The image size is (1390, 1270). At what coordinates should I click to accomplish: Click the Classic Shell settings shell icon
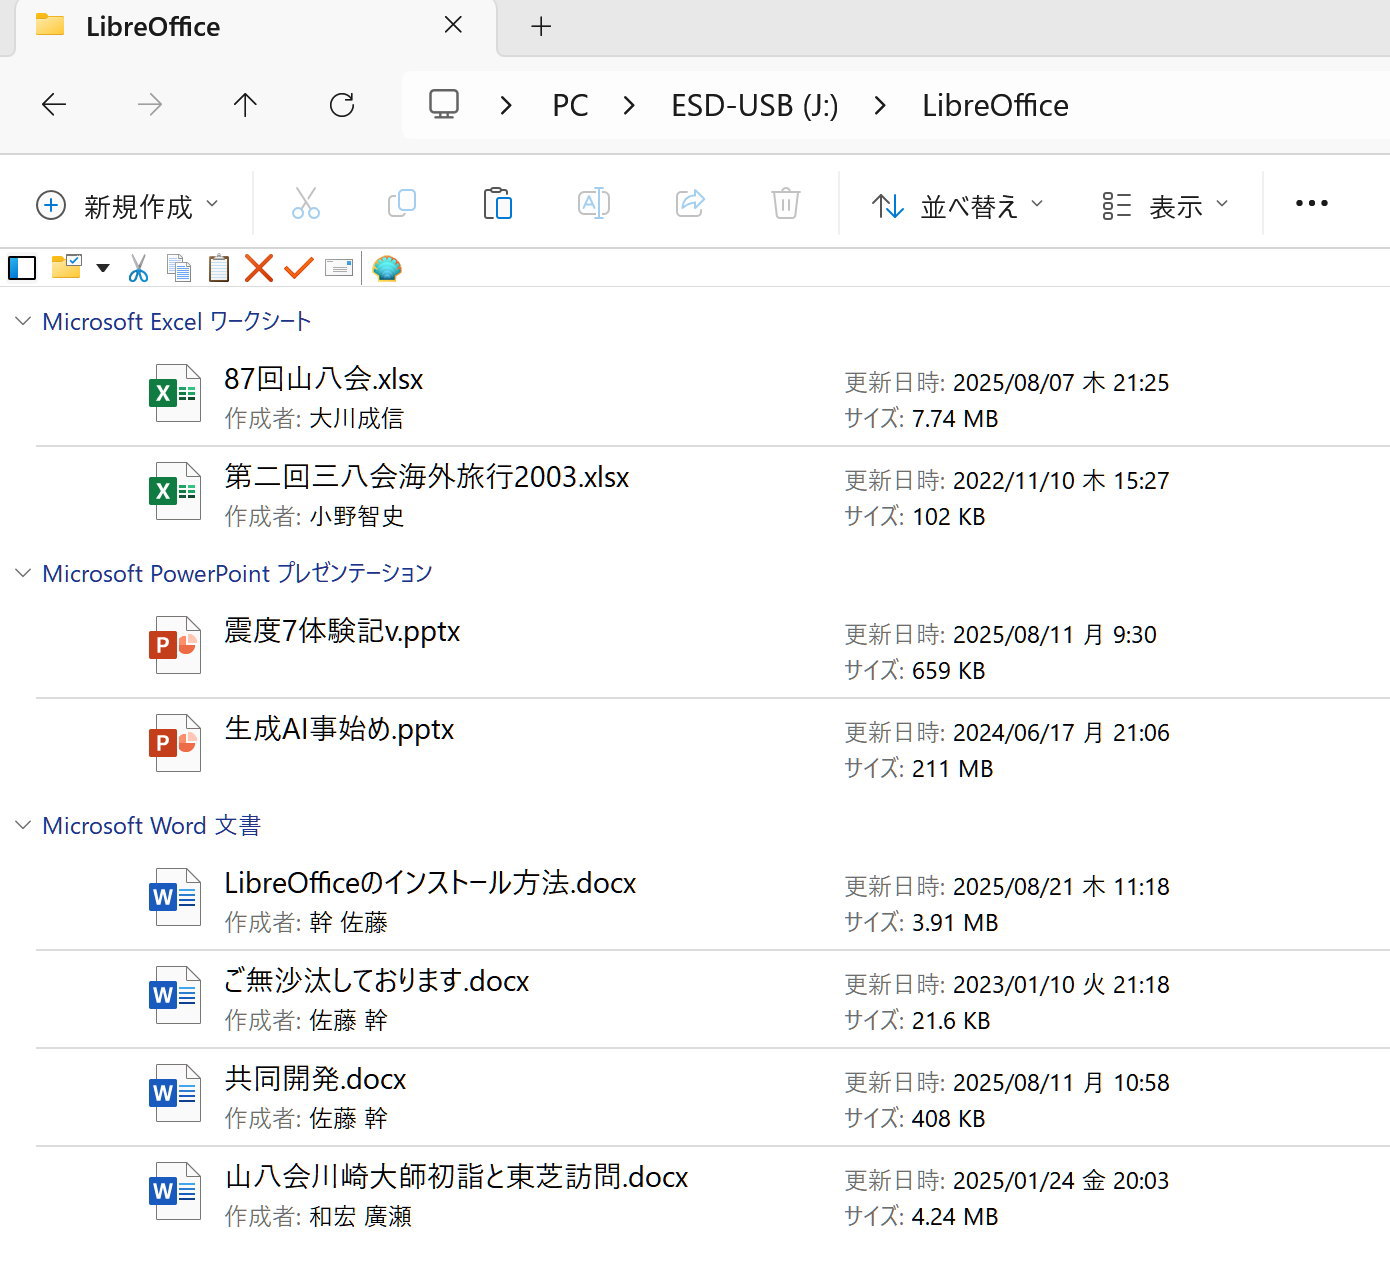387,268
